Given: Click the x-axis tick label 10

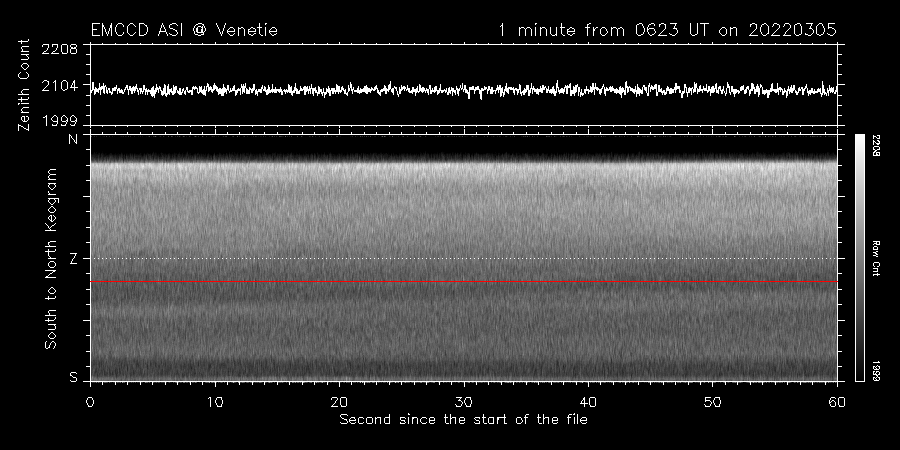Looking at the screenshot, I should [215, 402].
